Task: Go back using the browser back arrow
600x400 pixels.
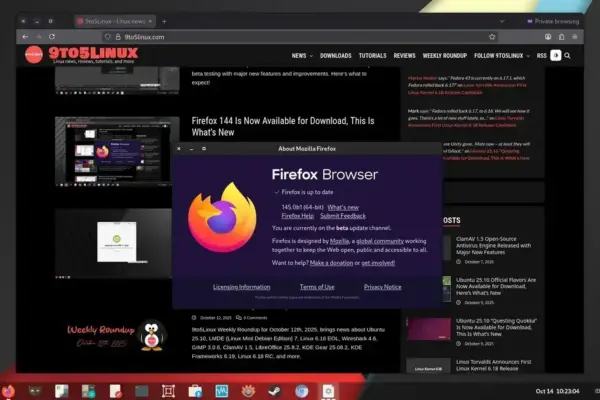Action: (x=25, y=37)
